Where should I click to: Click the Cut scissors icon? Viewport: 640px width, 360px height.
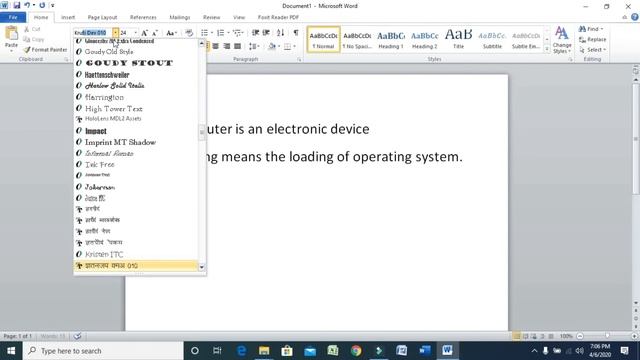click(x=27, y=29)
